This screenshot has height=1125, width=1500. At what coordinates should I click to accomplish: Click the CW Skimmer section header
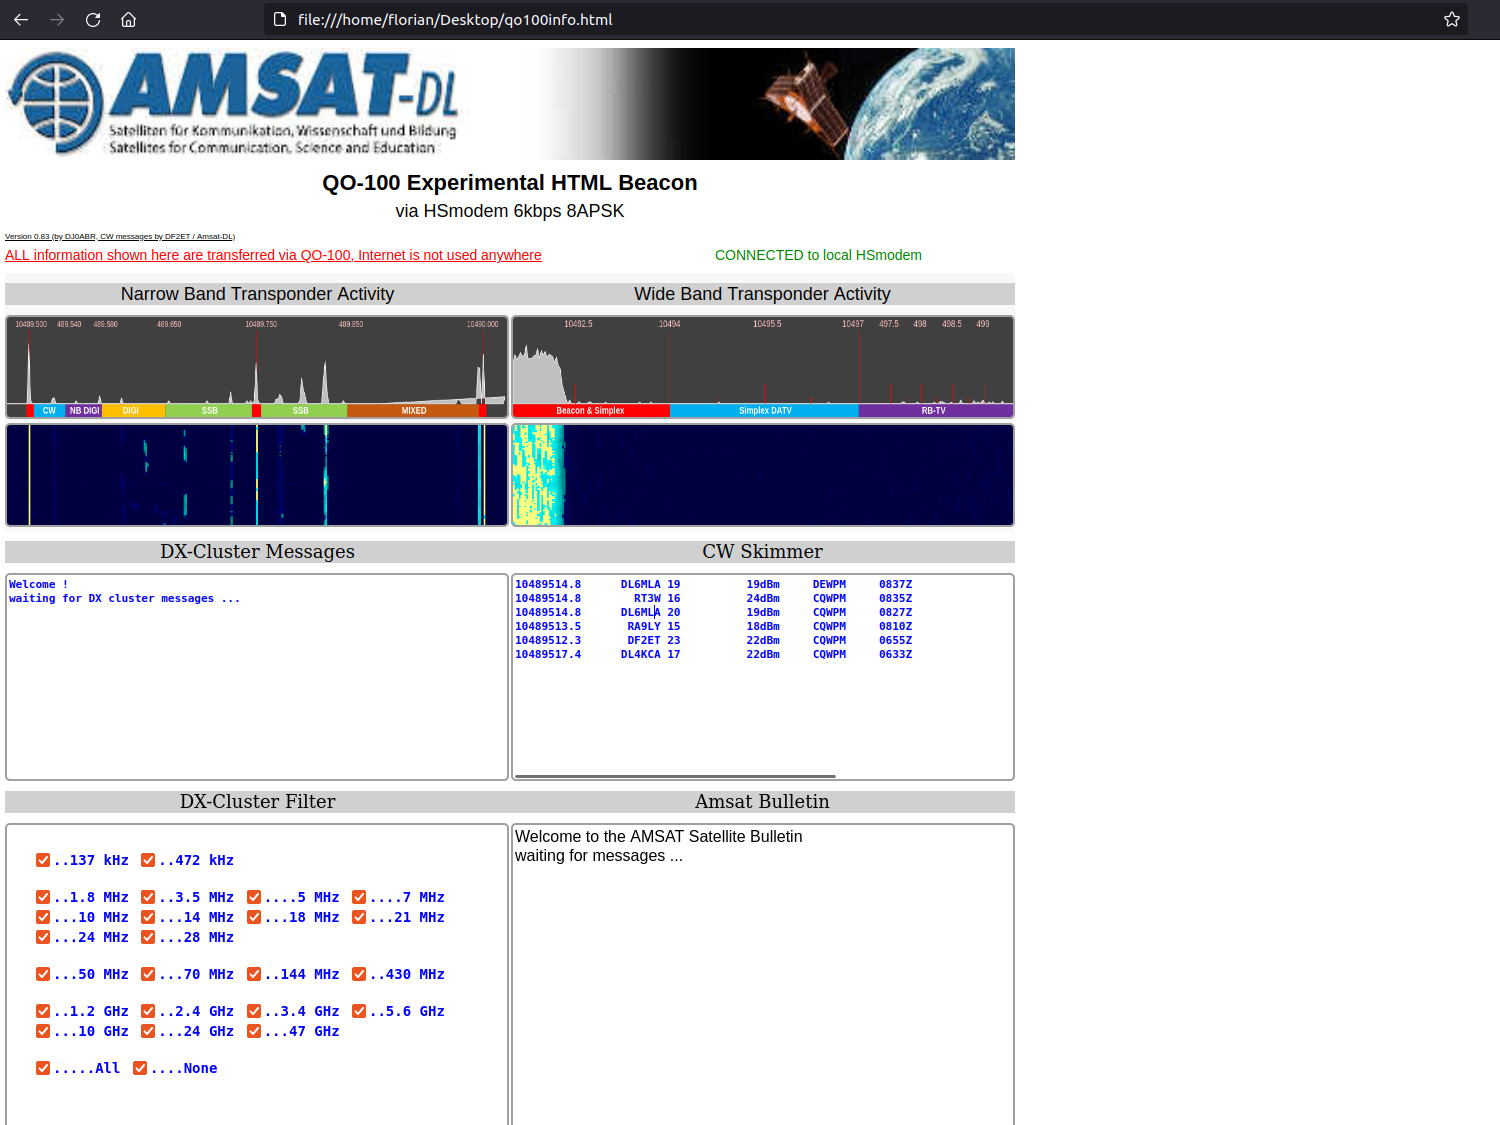pyautogui.click(x=762, y=552)
